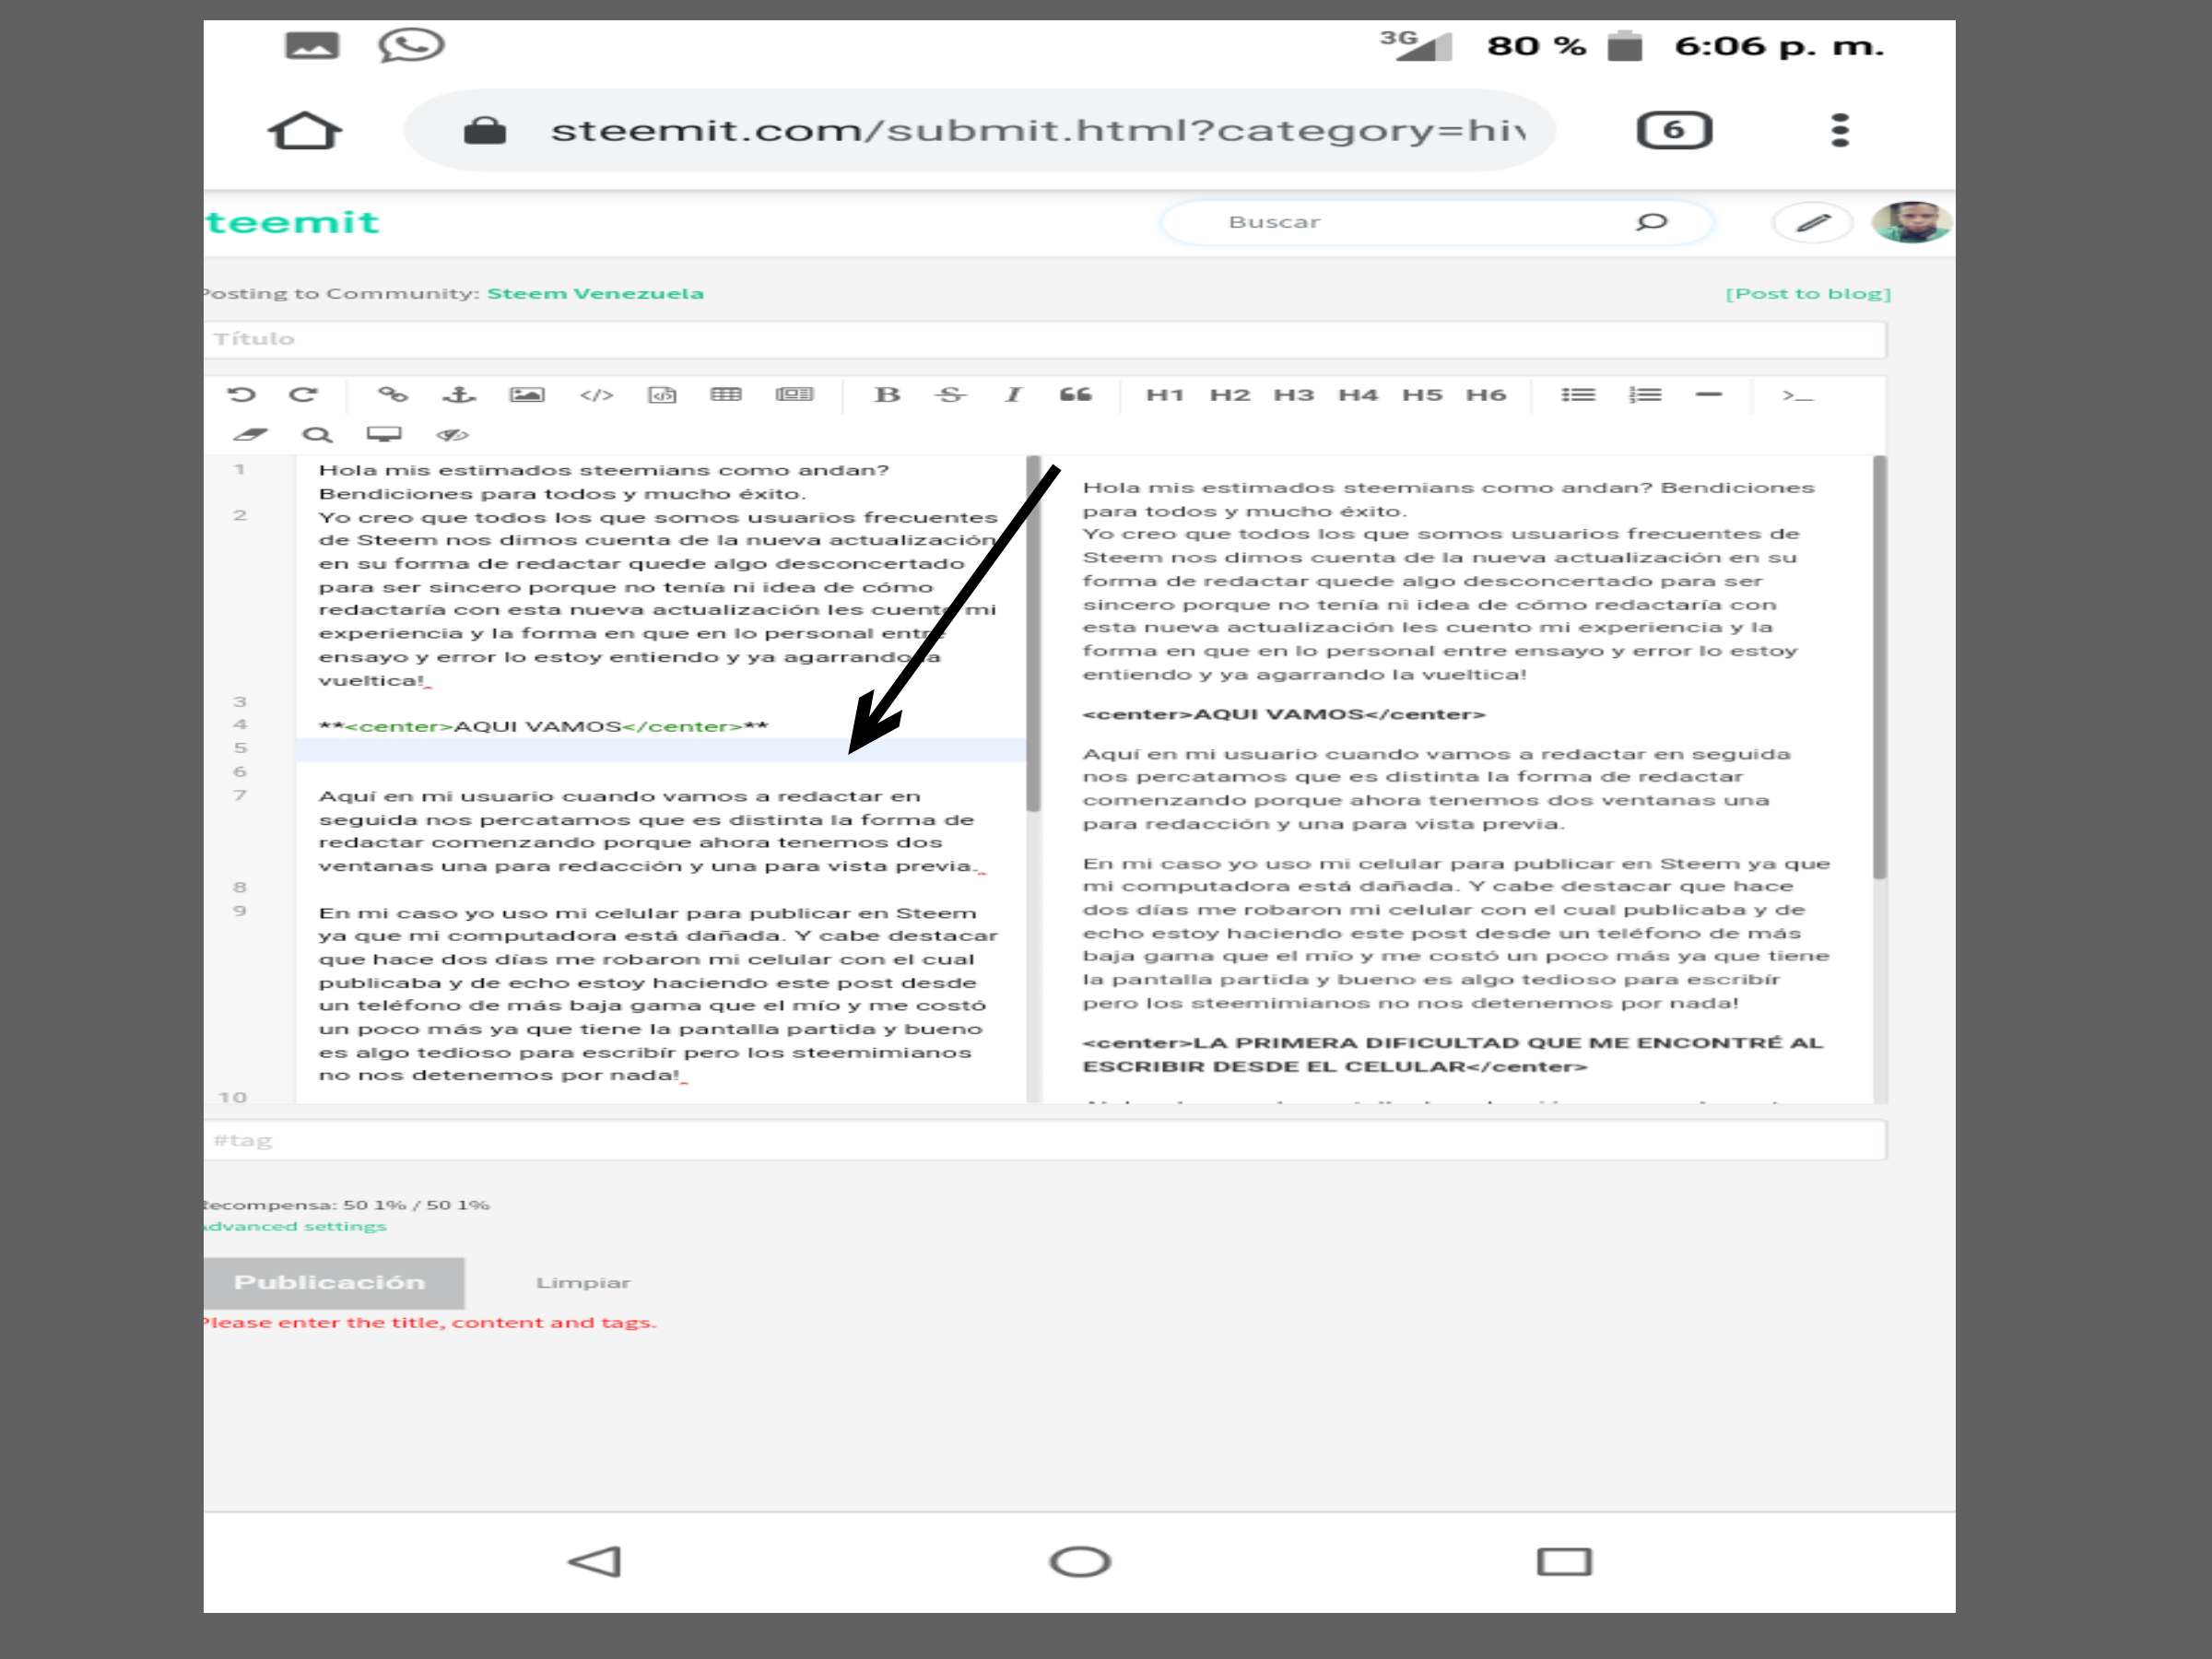The width and height of the screenshot is (2212, 1659).
Task: Insert an anchor with the anchor icon
Action: [x=459, y=395]
